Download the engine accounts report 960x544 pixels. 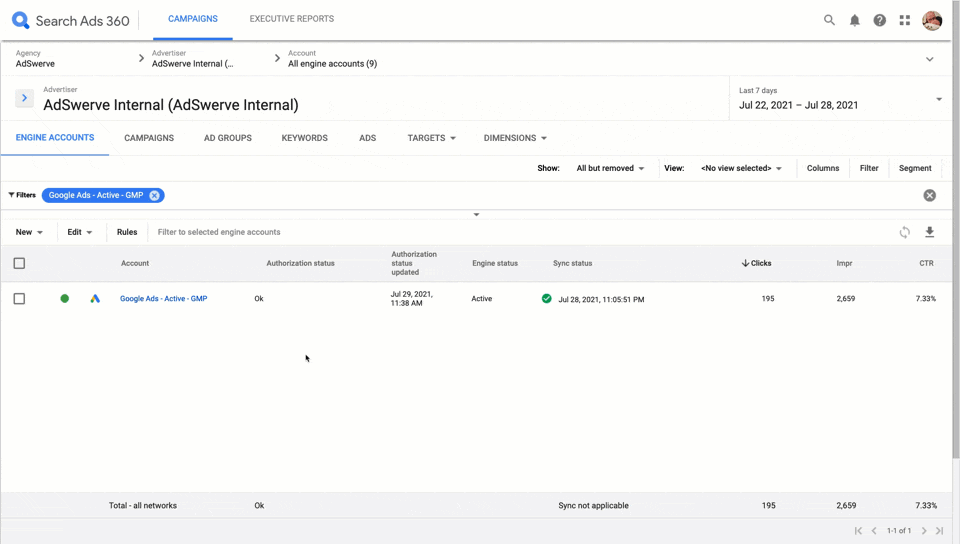[x=929, y=232]
